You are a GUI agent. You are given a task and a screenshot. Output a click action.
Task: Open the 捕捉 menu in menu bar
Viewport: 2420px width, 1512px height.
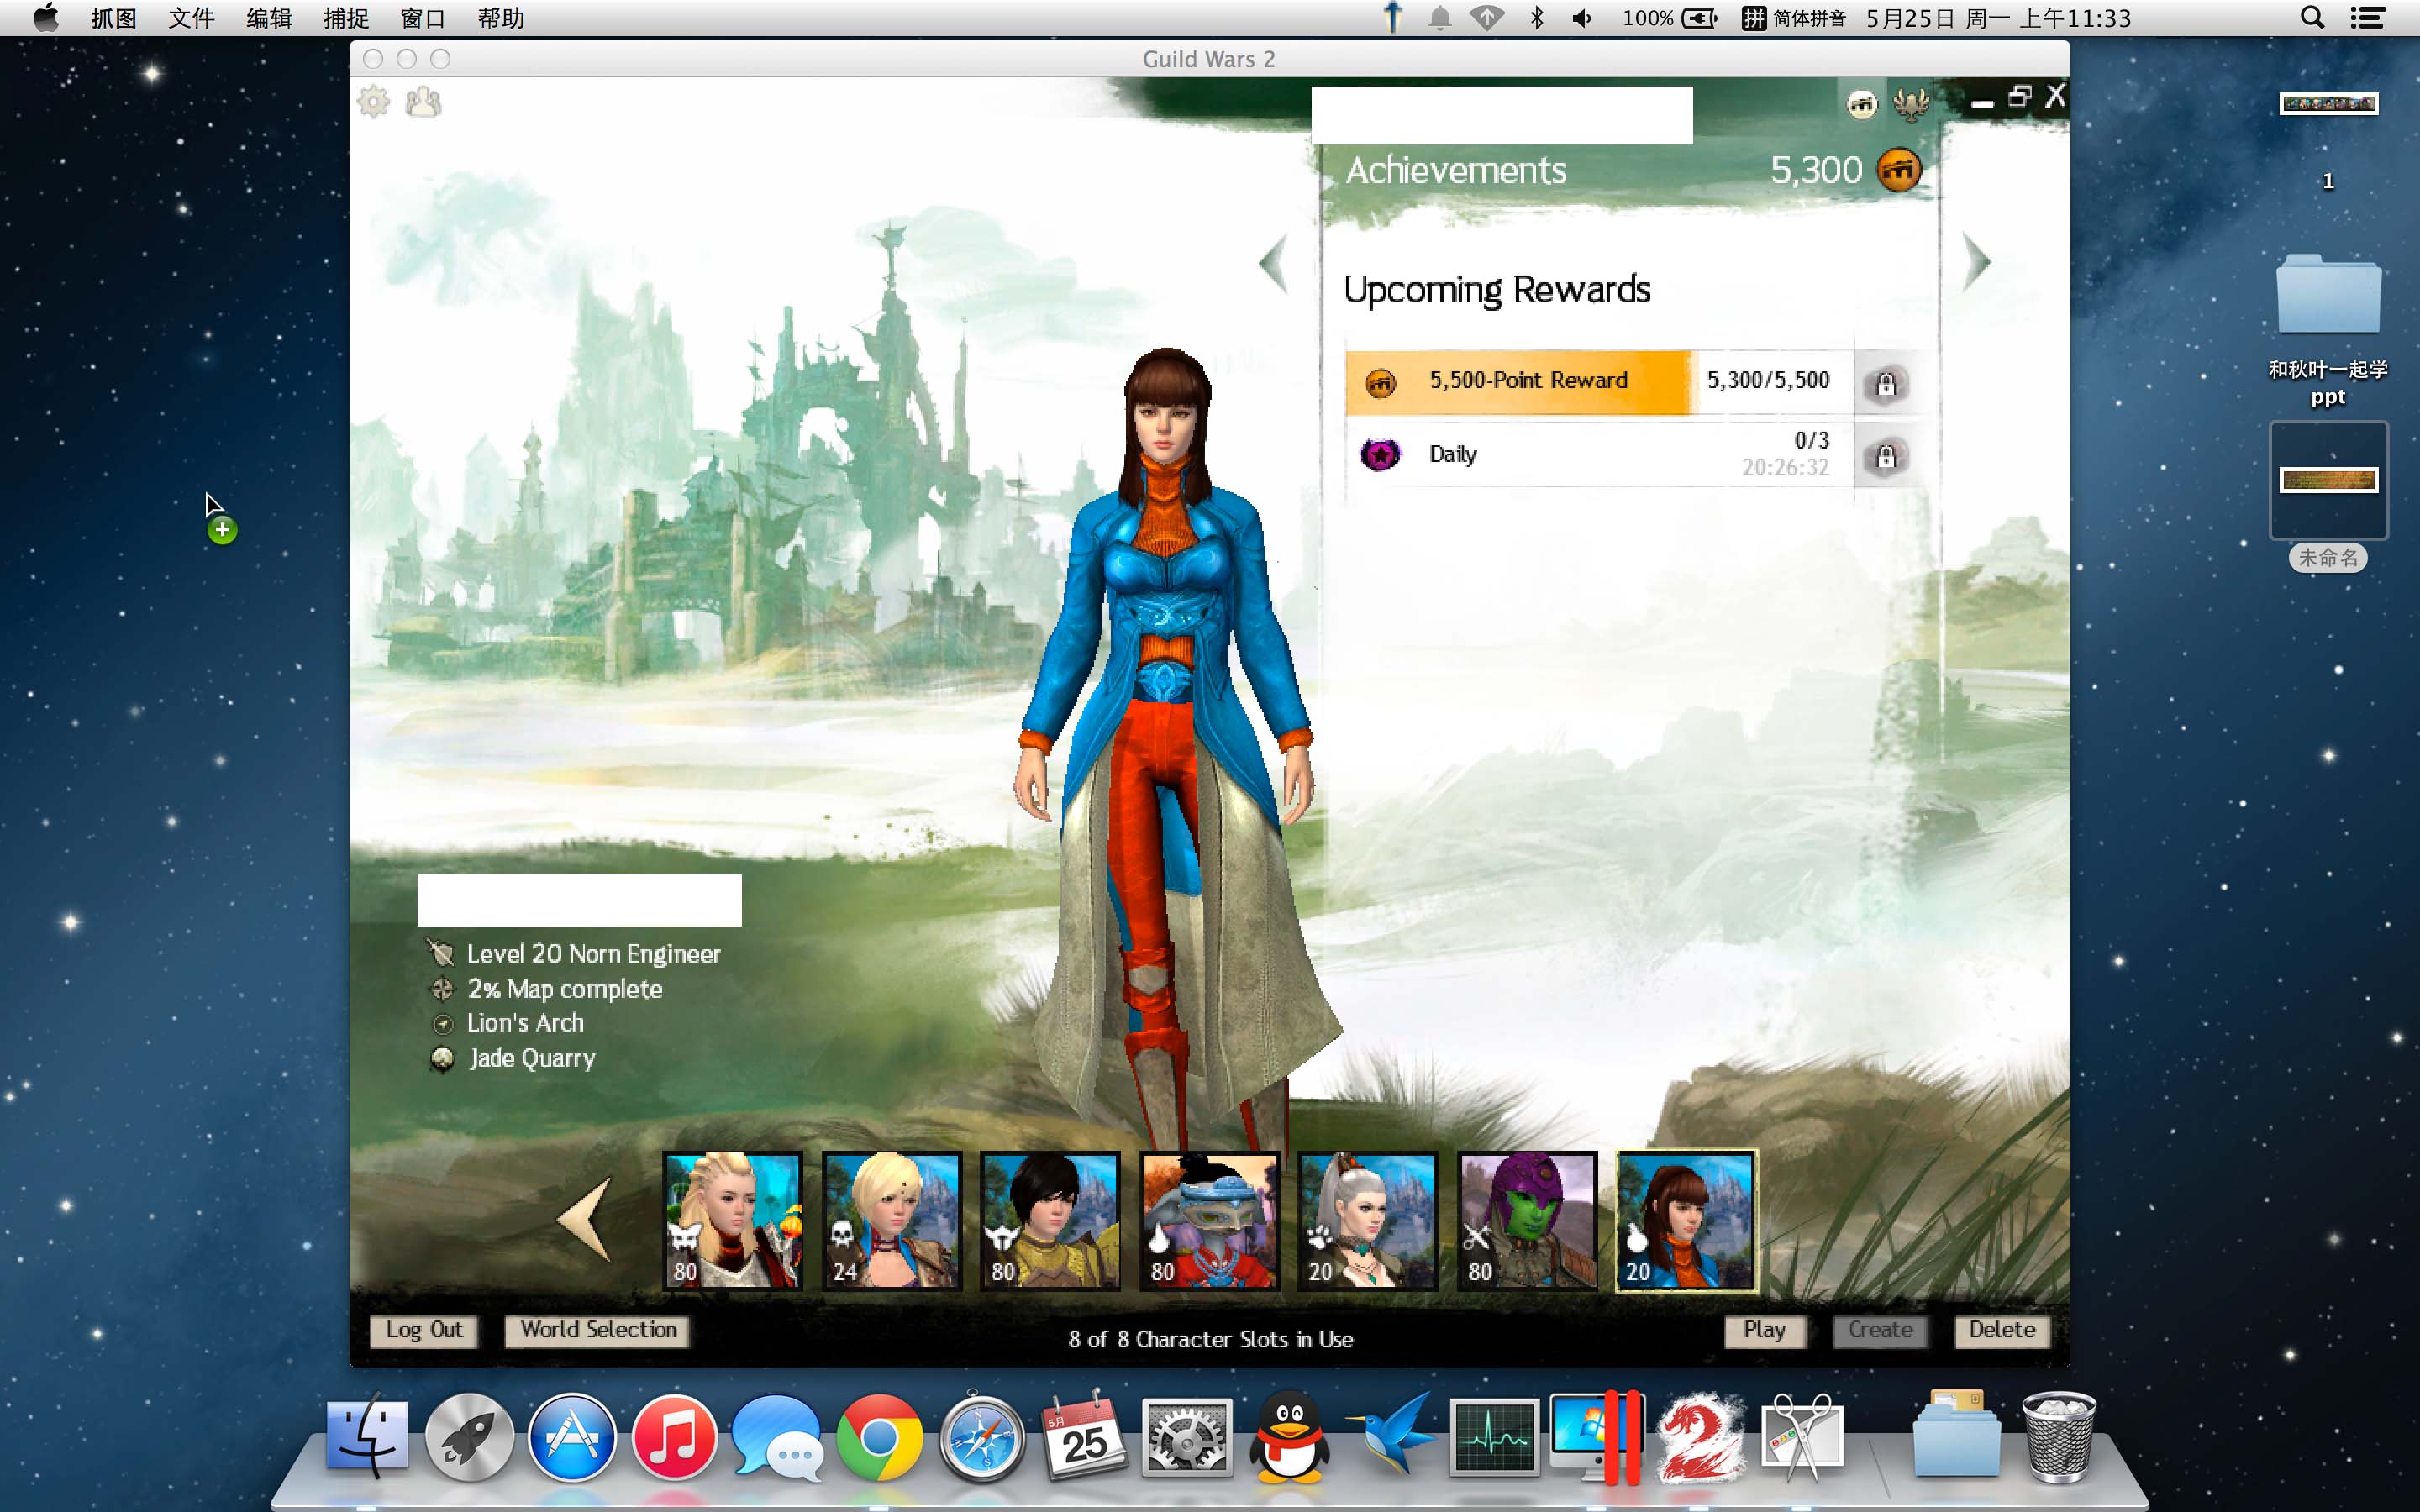pyautogui.click(x=346, y=18)
